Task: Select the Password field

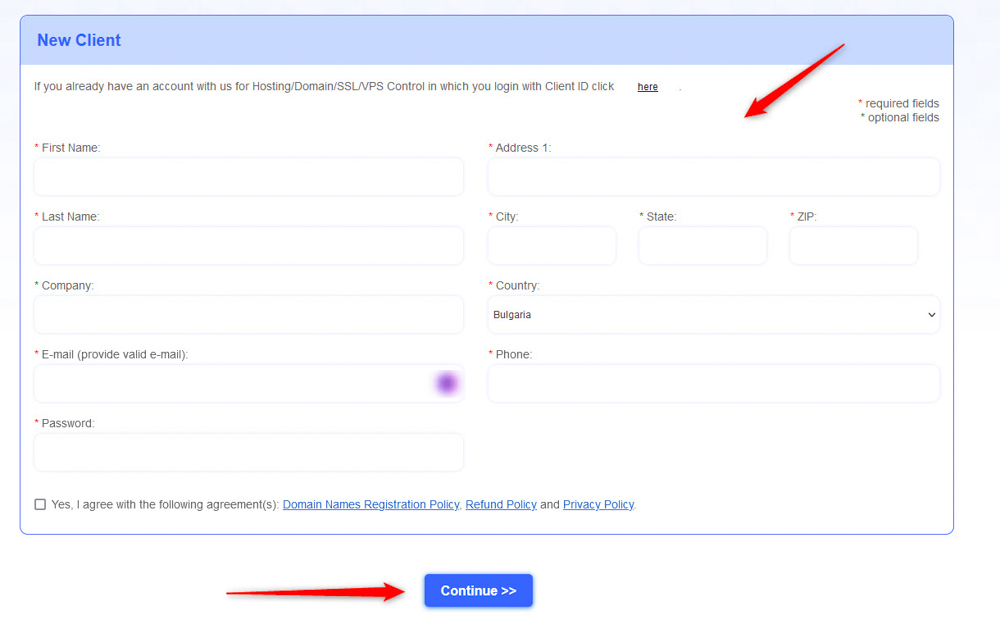Action: (x=248, y=452)
